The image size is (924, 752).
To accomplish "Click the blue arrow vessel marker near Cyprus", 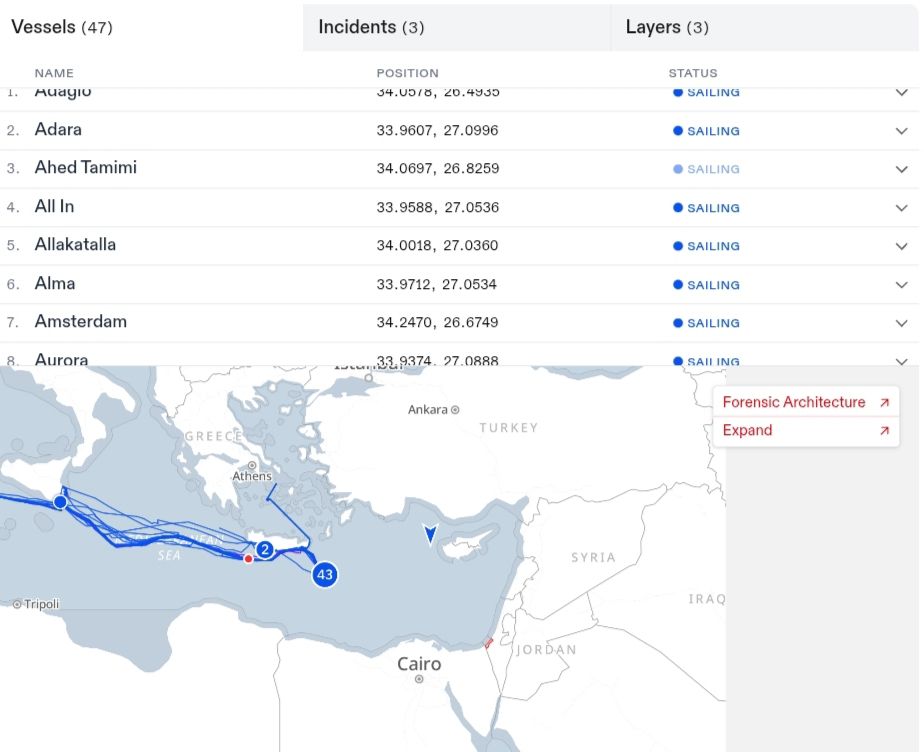I will (431, 534).
